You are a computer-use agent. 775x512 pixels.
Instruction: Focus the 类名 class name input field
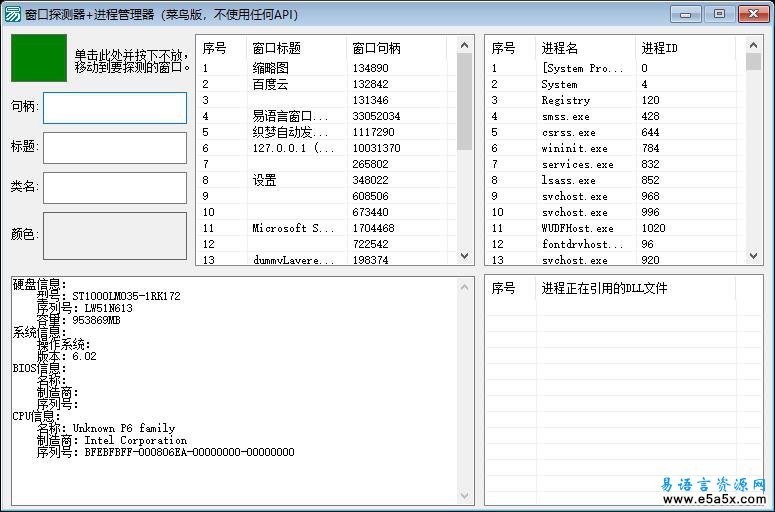click(115, 188)
